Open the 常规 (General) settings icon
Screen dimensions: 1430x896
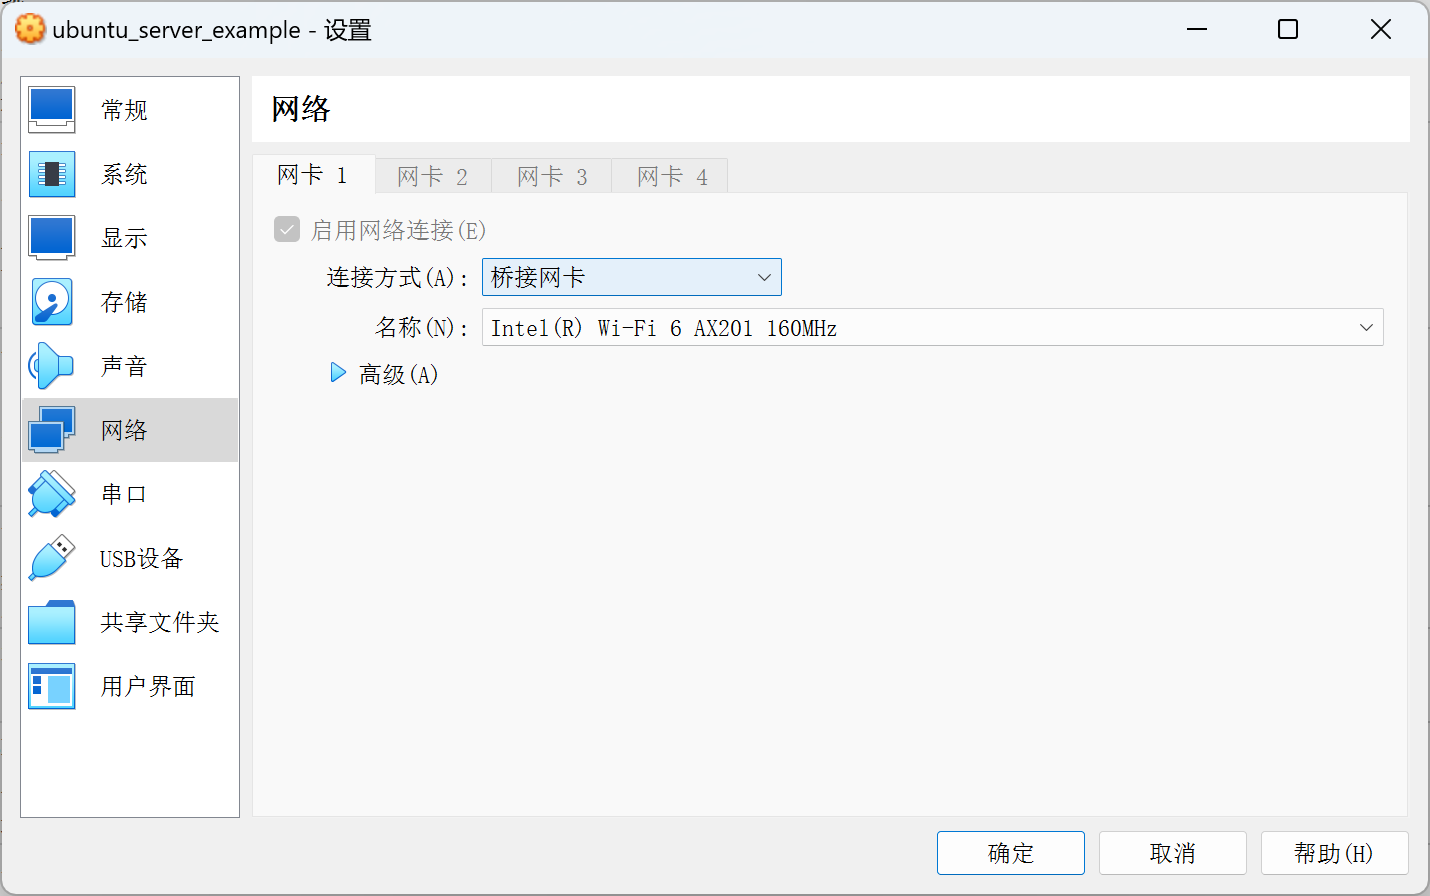click(52, 110)
